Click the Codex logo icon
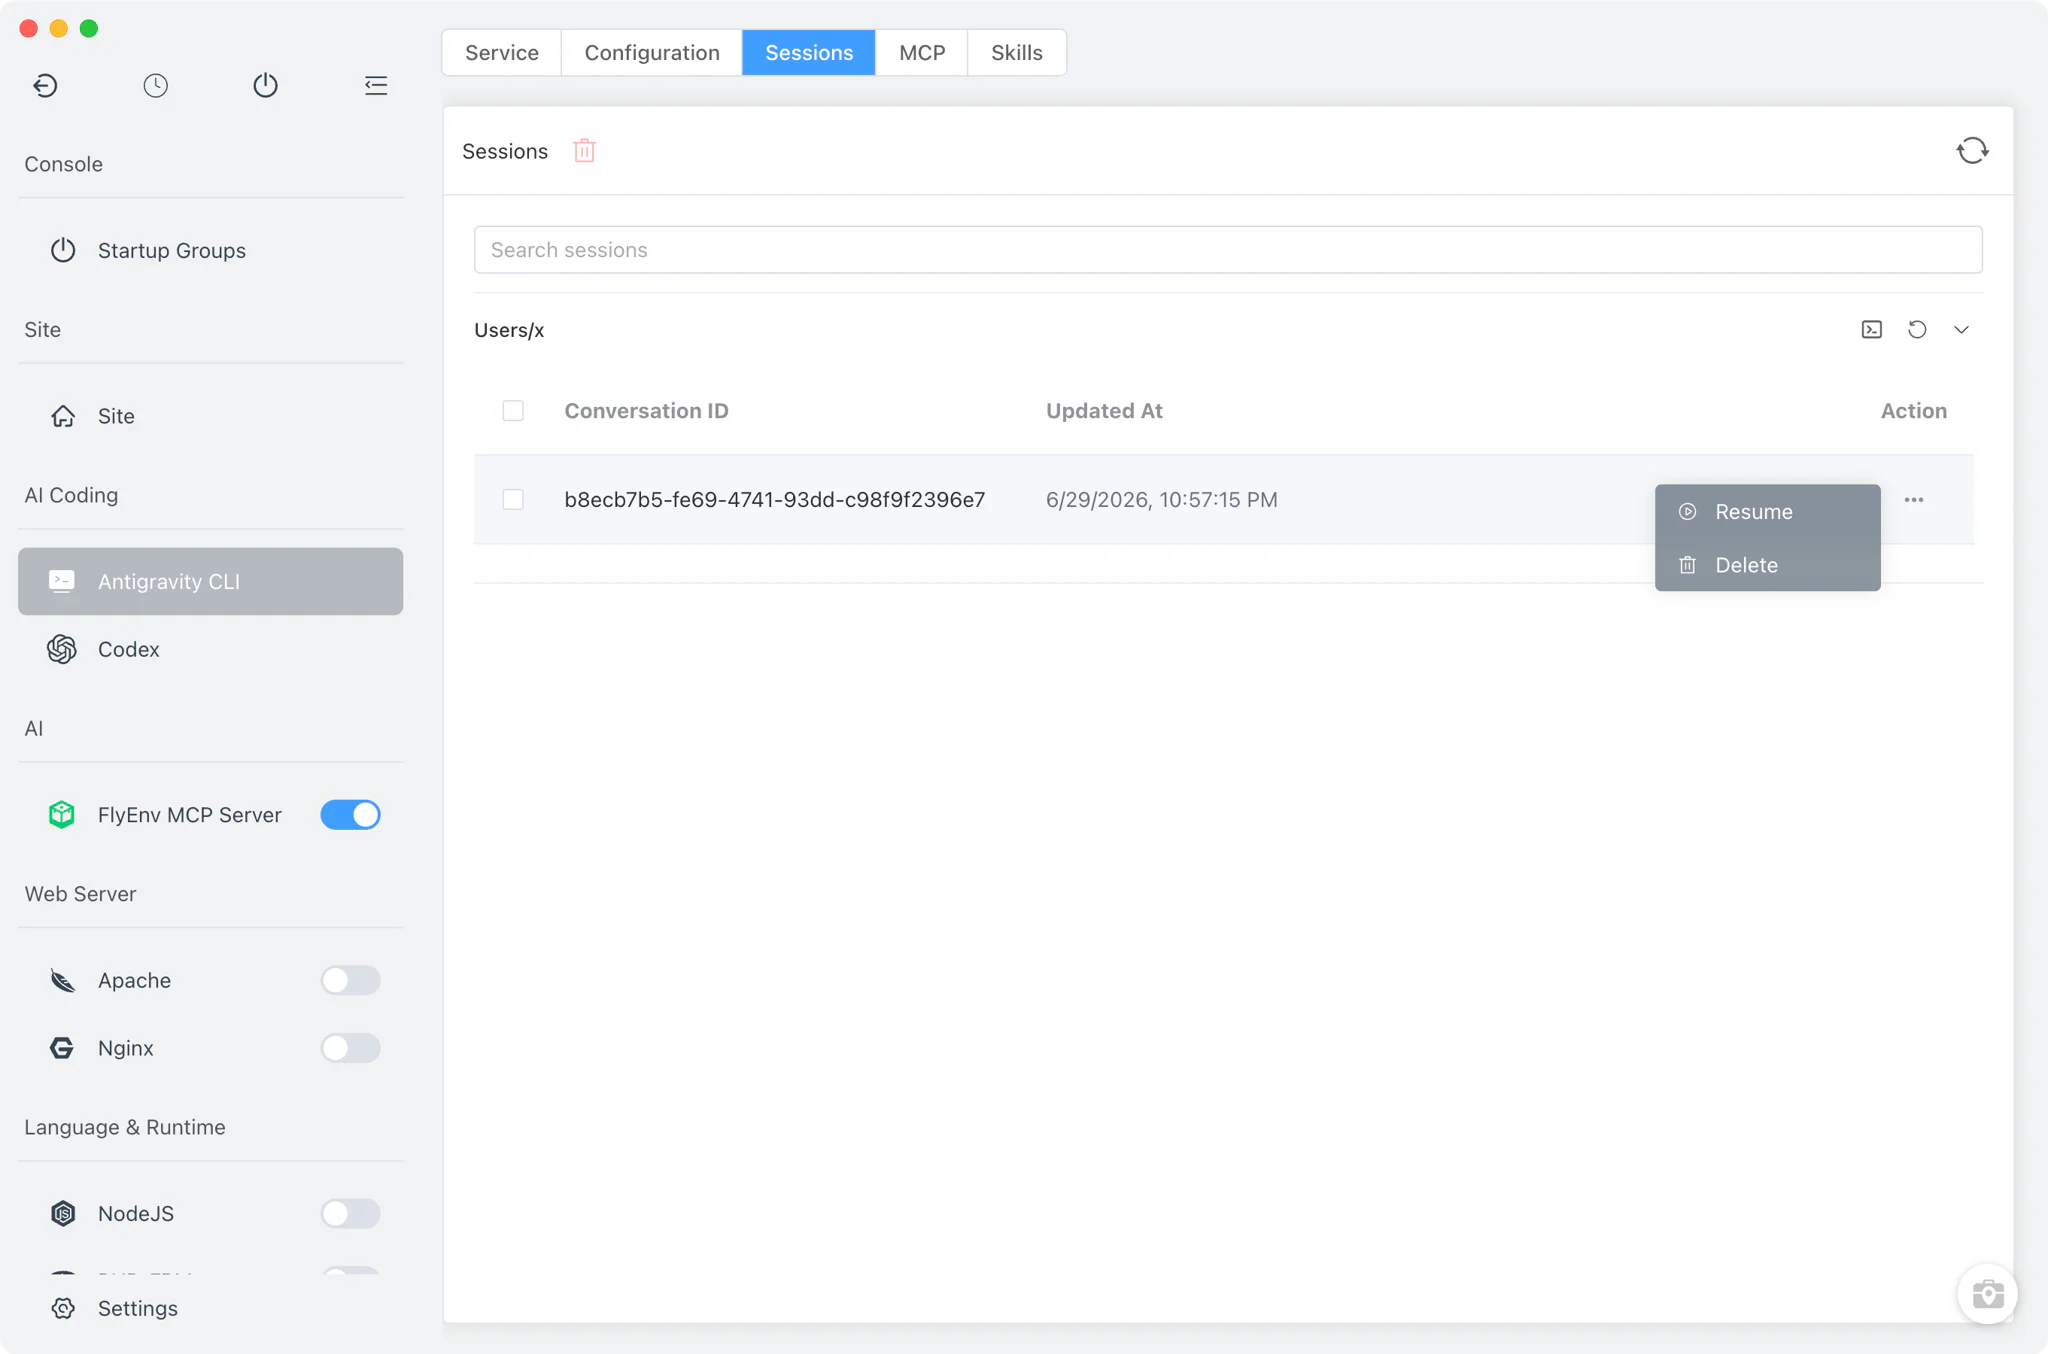2048x1354 pixels. (62, 649)
